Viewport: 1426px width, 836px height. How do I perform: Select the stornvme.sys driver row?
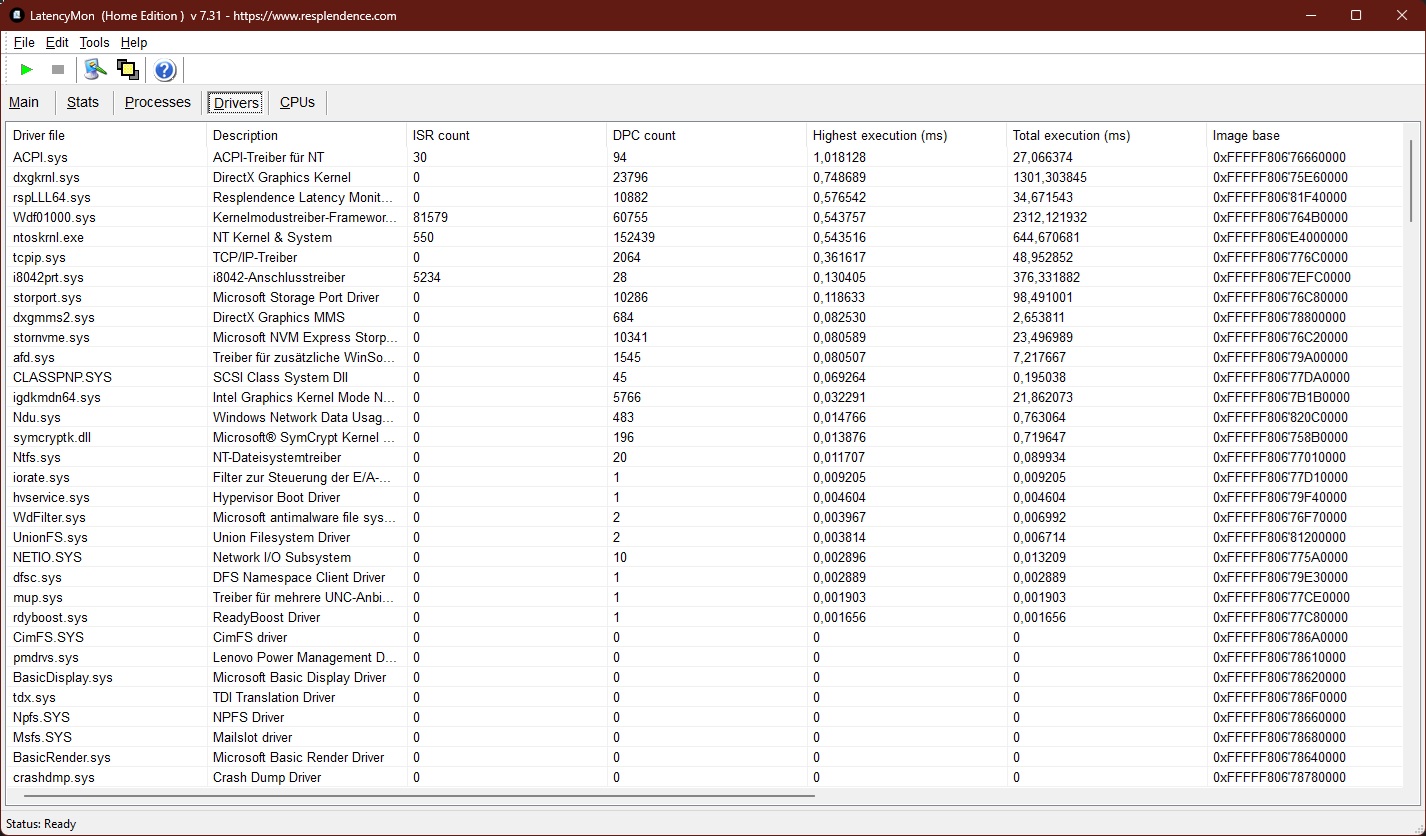pyautogui.click(x=705, y=337)
